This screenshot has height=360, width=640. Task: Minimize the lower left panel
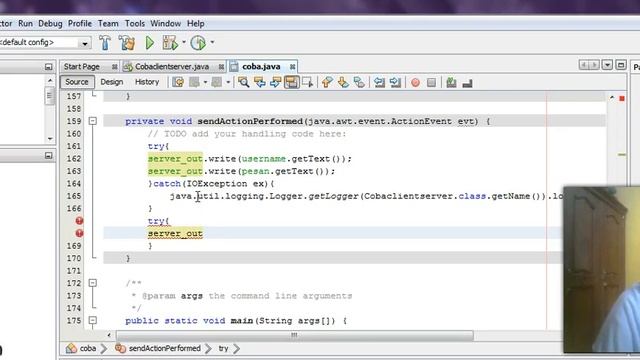pyautogui.click(x=49, y=156)
